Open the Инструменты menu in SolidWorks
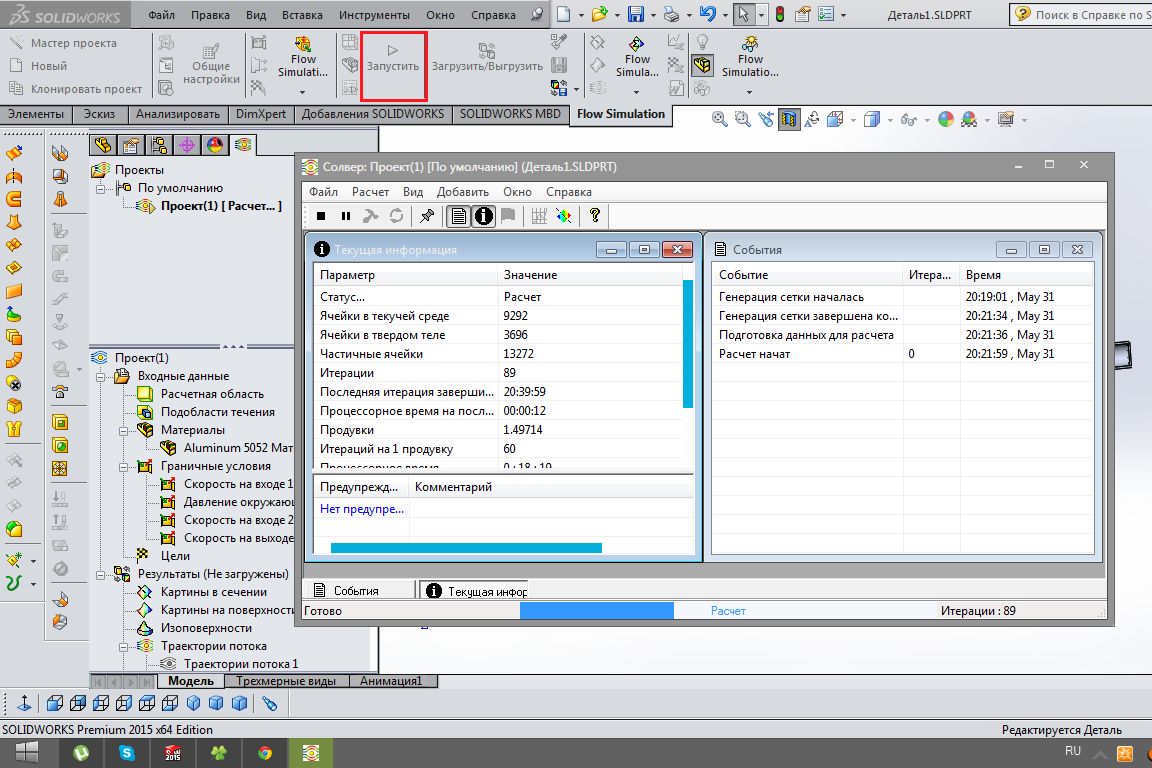This screenshot has width=1152, height=768. tap(374, 15)
